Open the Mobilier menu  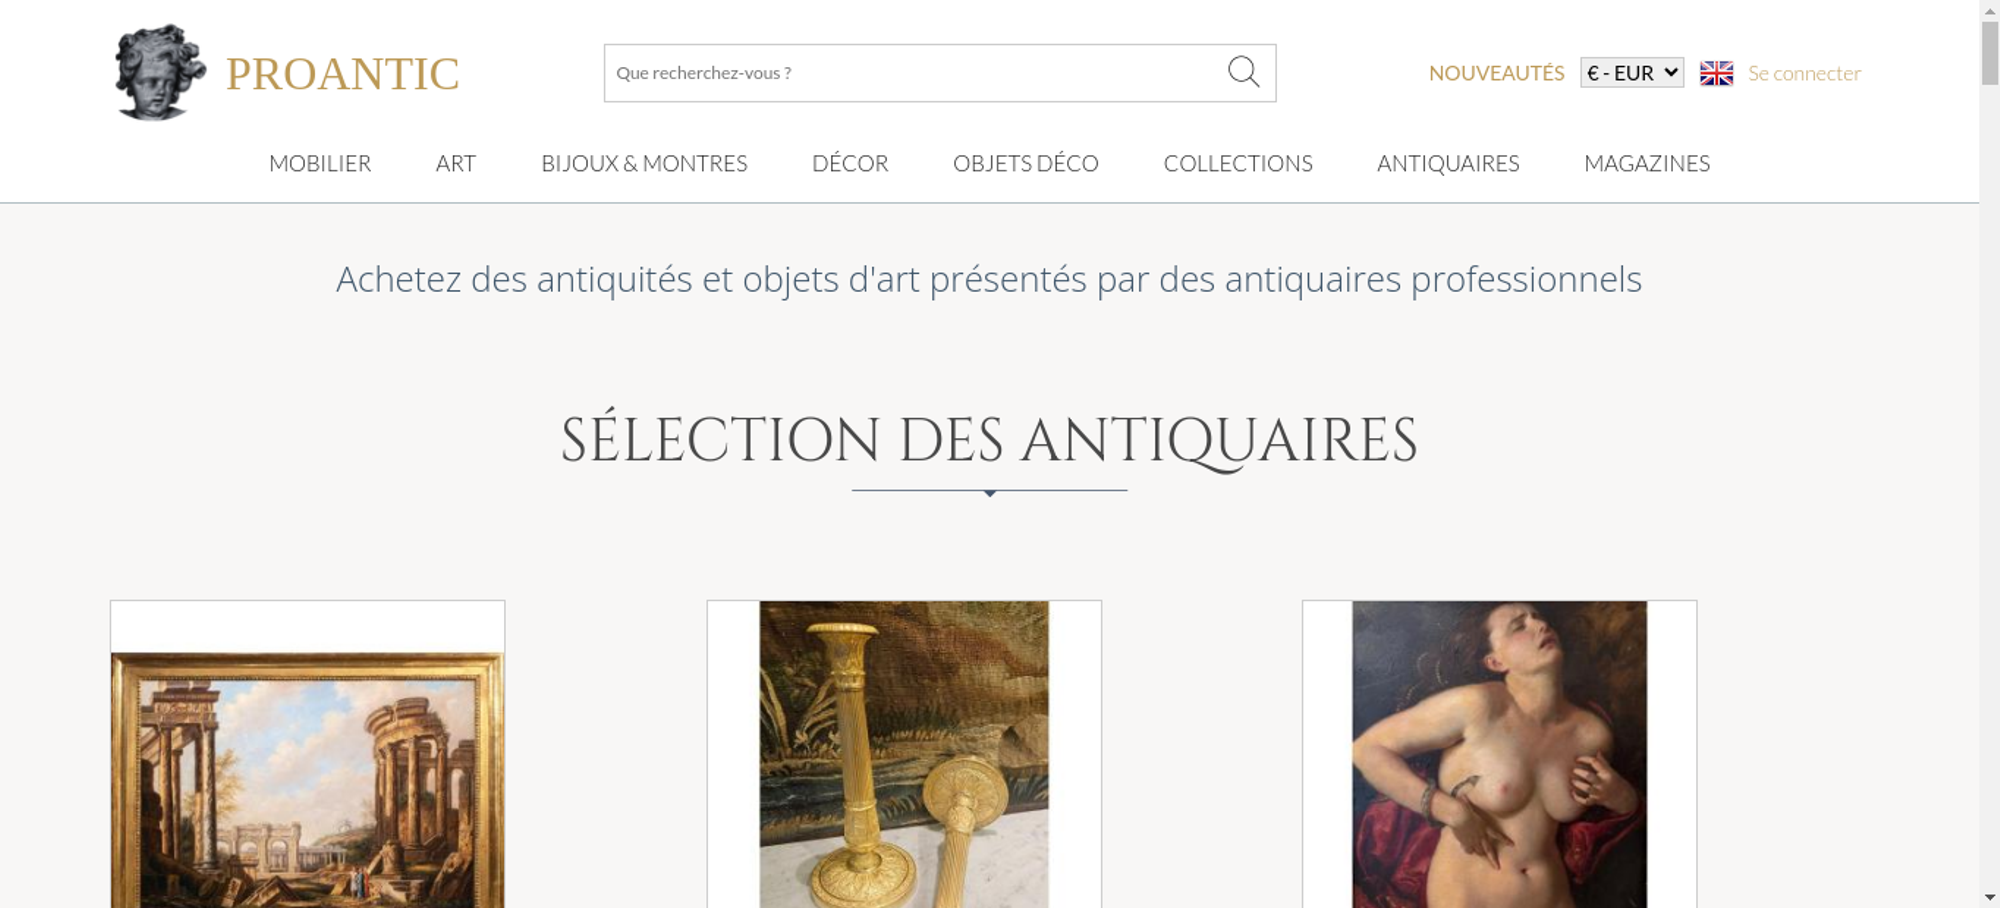point(320,163)
